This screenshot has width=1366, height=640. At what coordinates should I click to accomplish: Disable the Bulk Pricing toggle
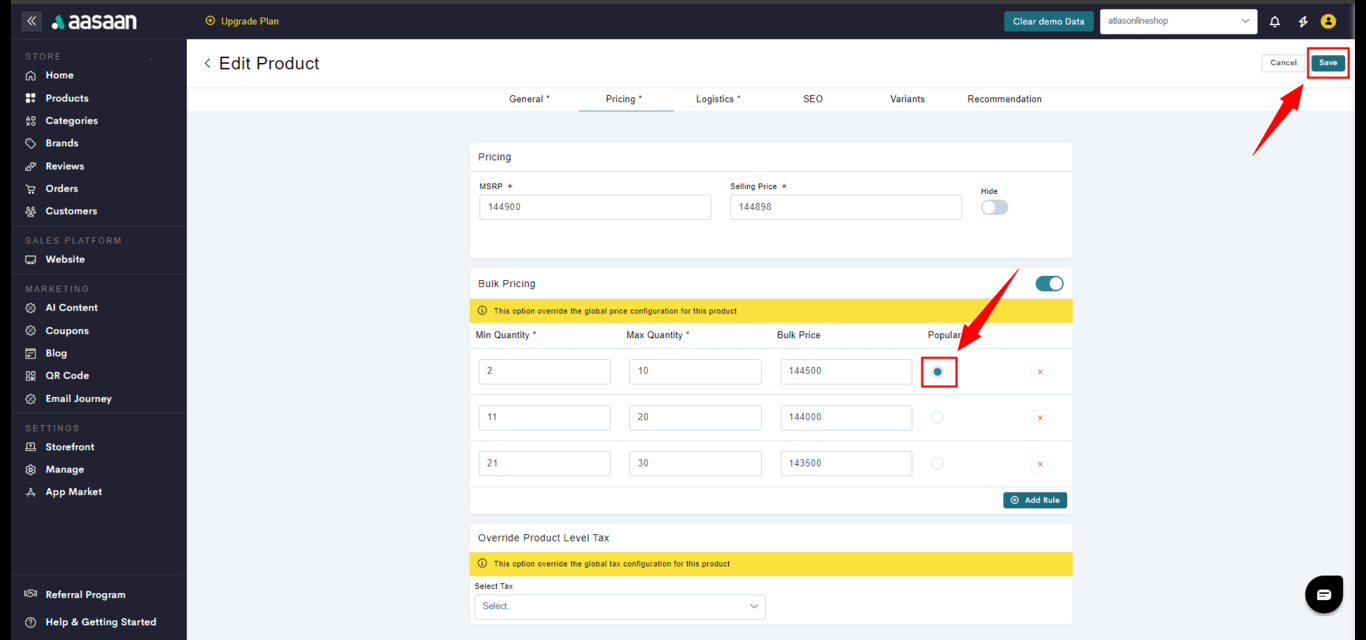(x=1049, y=284)
